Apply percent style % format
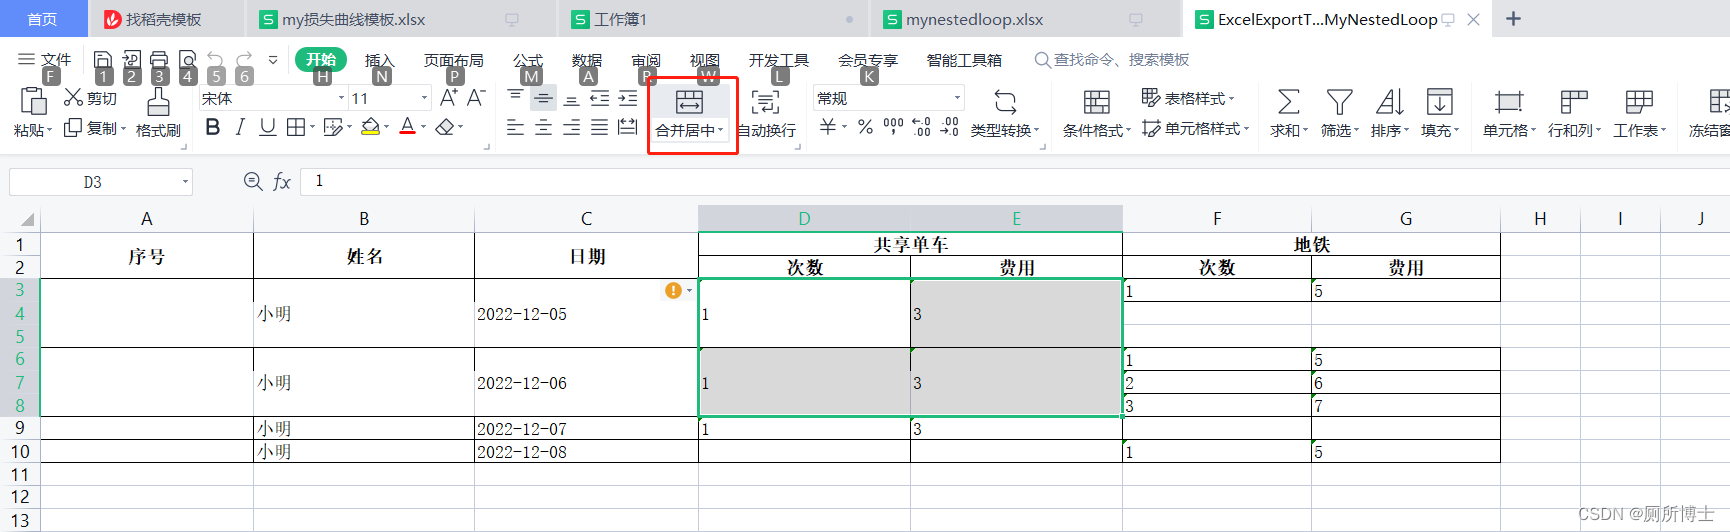Viewport: 1730px width, 532px height. pyautogui.click(x=866, y=127)
